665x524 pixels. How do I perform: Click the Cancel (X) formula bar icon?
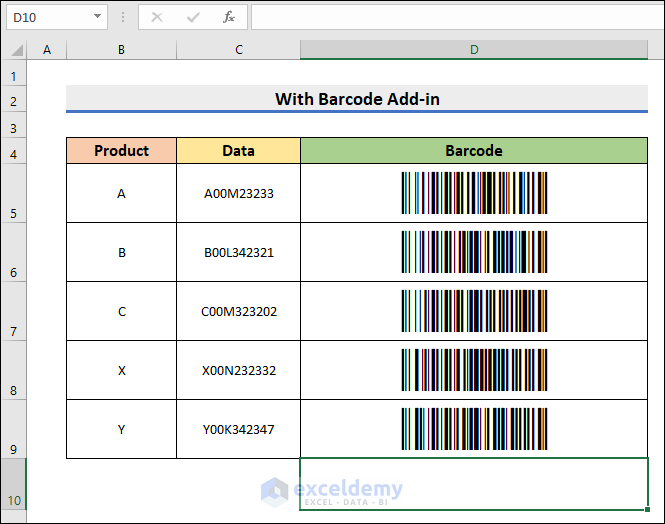tap(157, 17)
